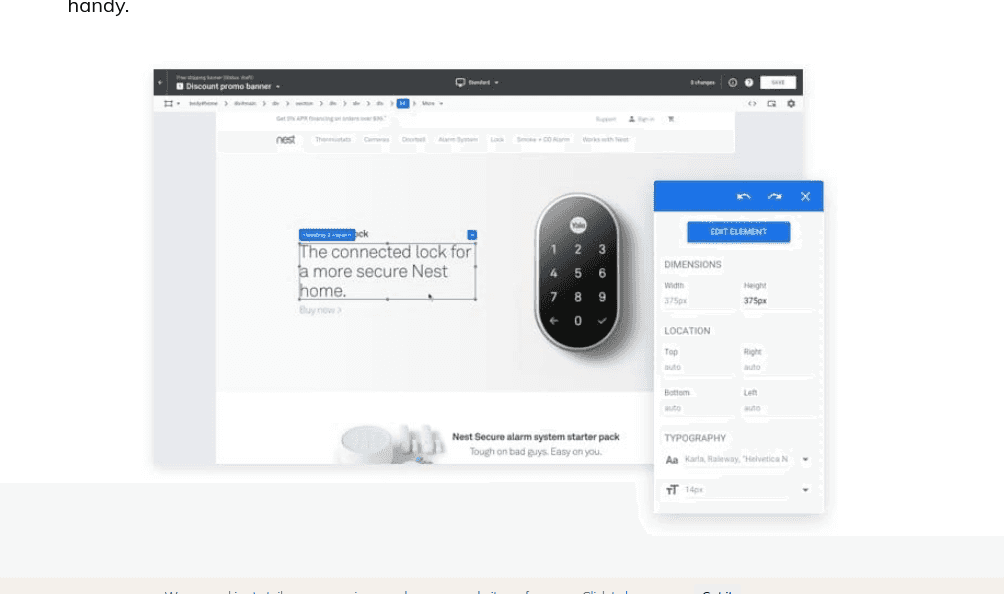
Task: Click the Buy now link
Action: pos(320,310)
